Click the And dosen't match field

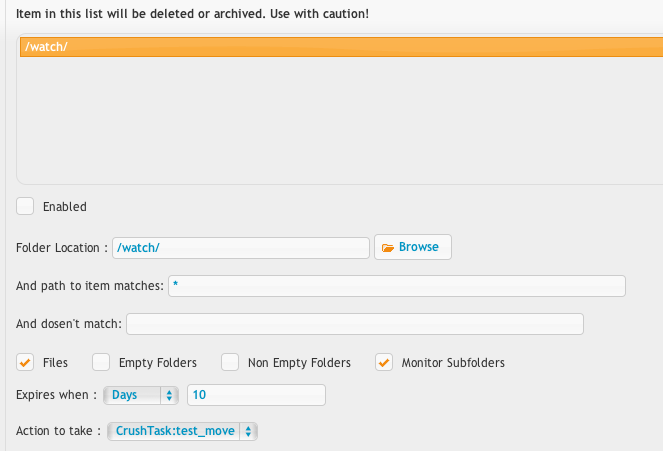coord(355,324)
